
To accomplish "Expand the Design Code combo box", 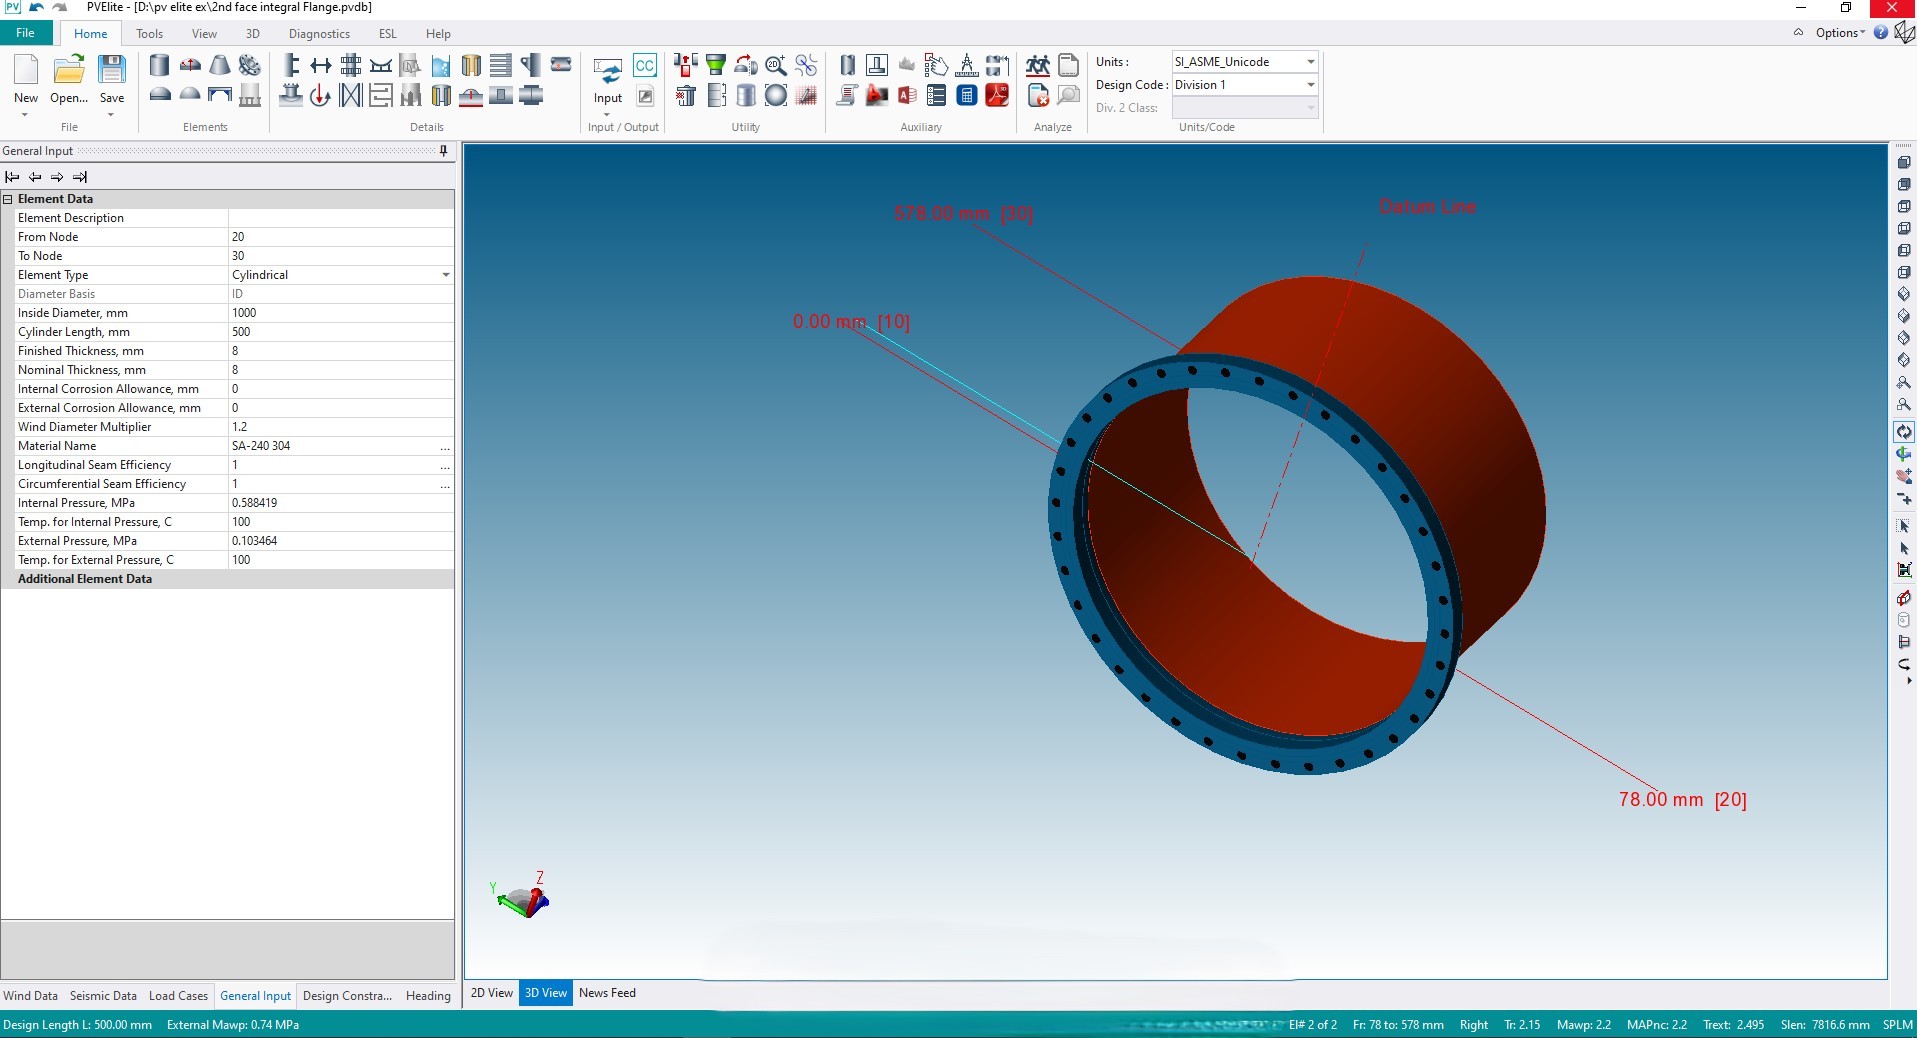I will 1310,85.
